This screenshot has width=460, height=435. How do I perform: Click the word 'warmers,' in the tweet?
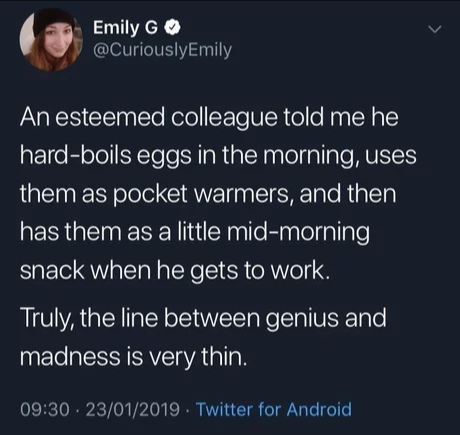(245, 195)
